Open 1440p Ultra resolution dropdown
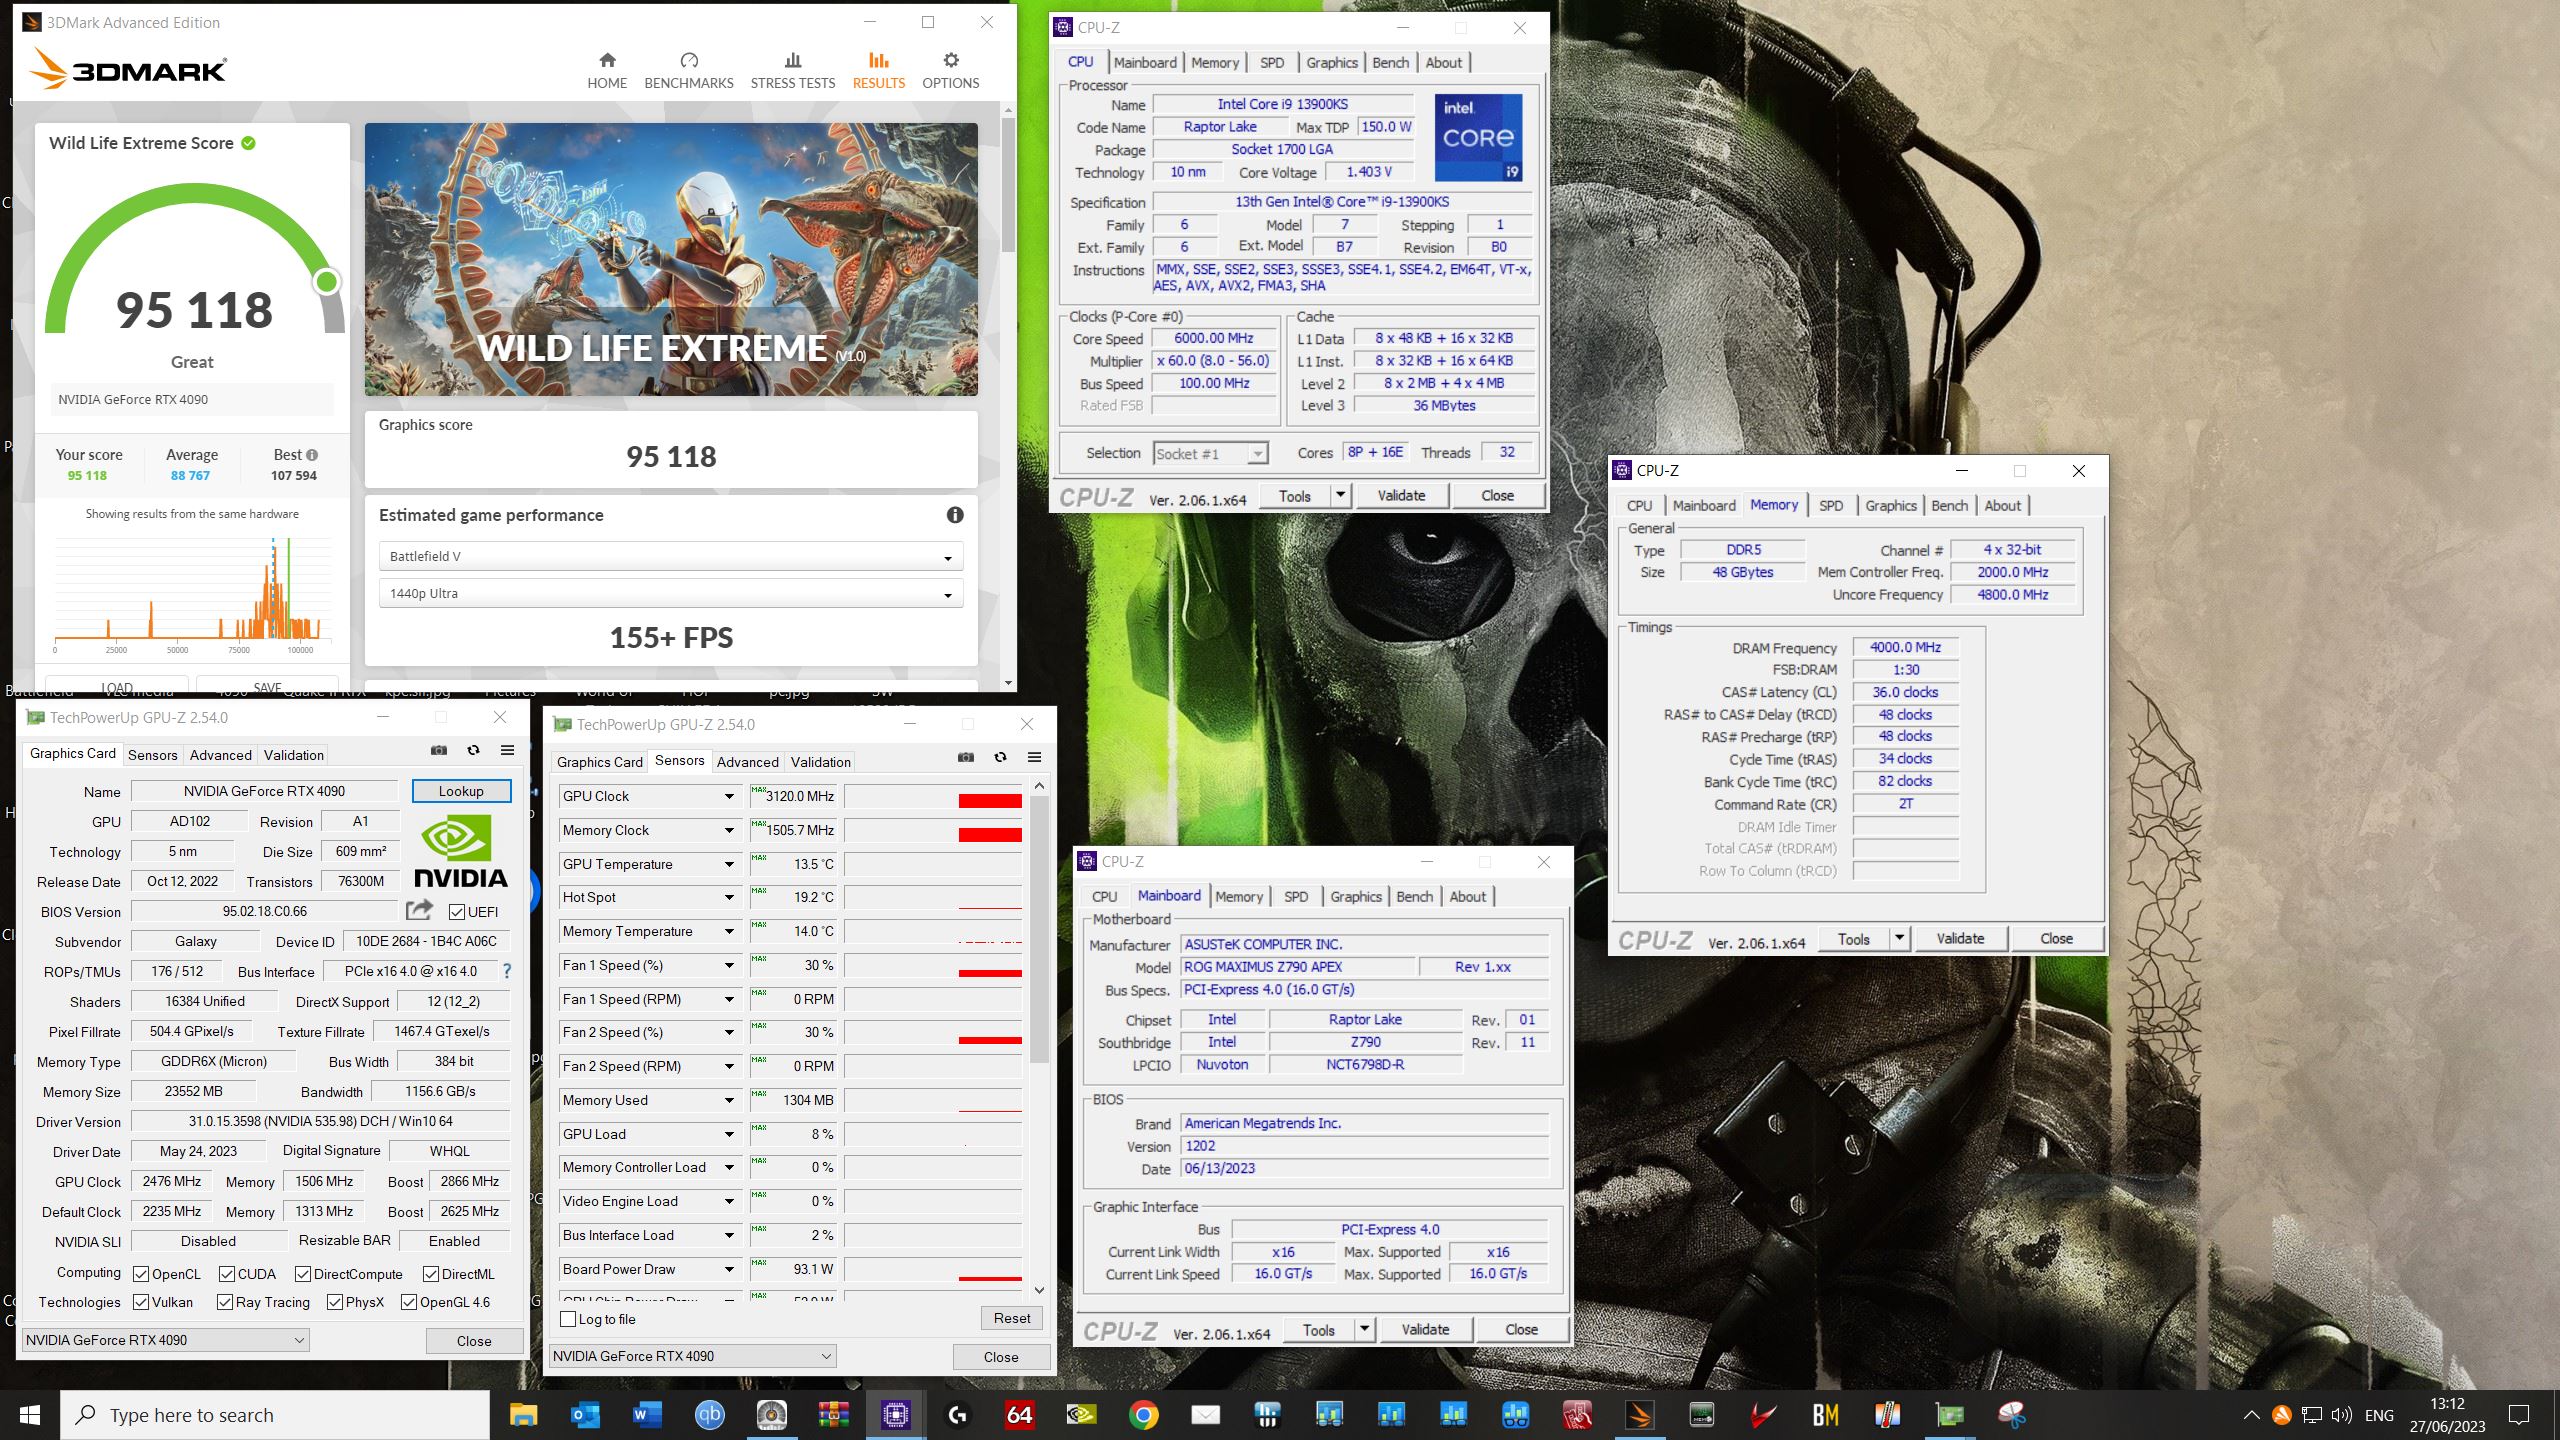The height and width of the screenshot is (1440, 2560). point(670,593)
